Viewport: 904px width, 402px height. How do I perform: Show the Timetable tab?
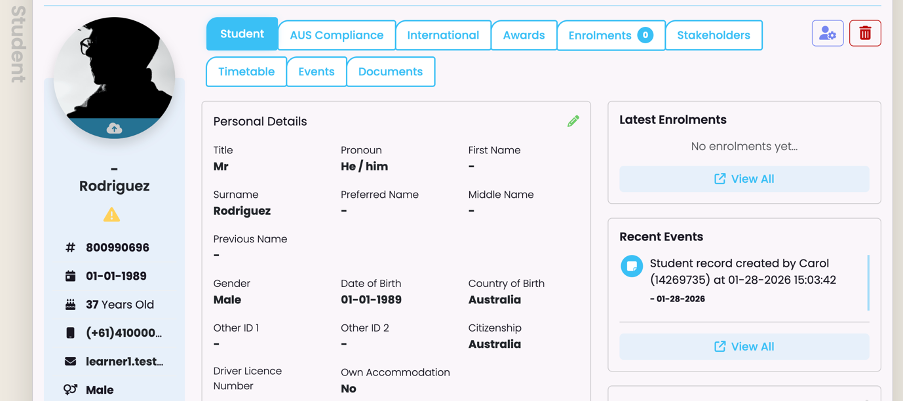click(x=246, y=72)
